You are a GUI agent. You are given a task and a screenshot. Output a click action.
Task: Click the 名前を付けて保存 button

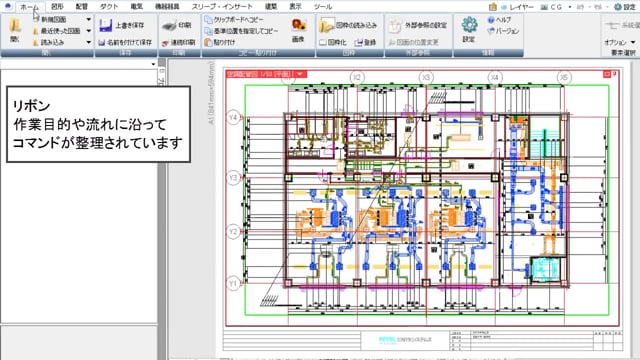125,42
